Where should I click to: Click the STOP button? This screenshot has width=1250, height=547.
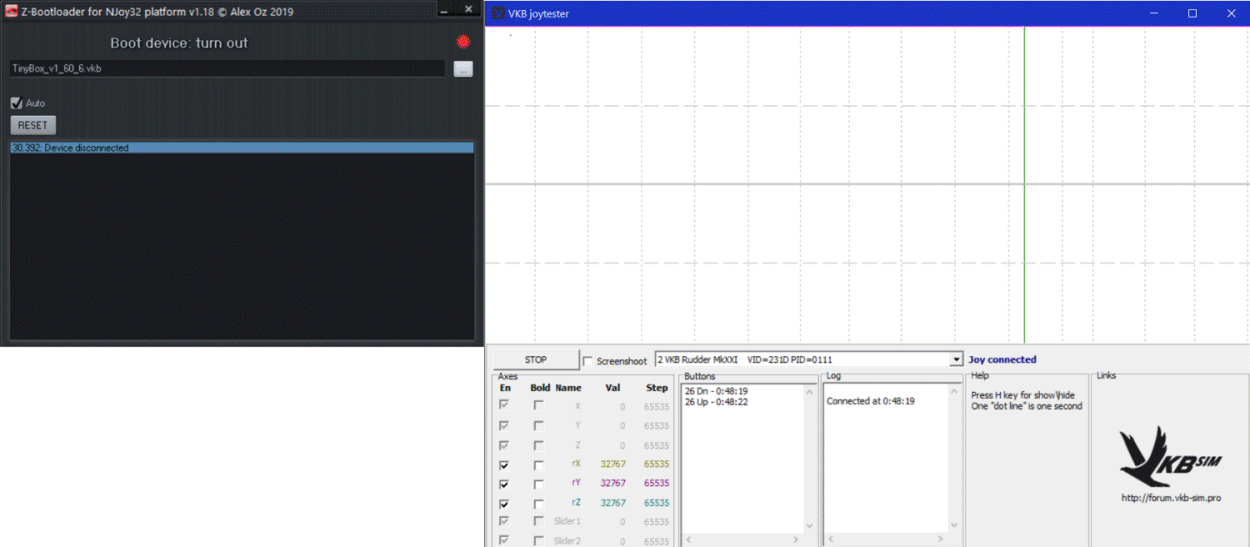(536, 360)
